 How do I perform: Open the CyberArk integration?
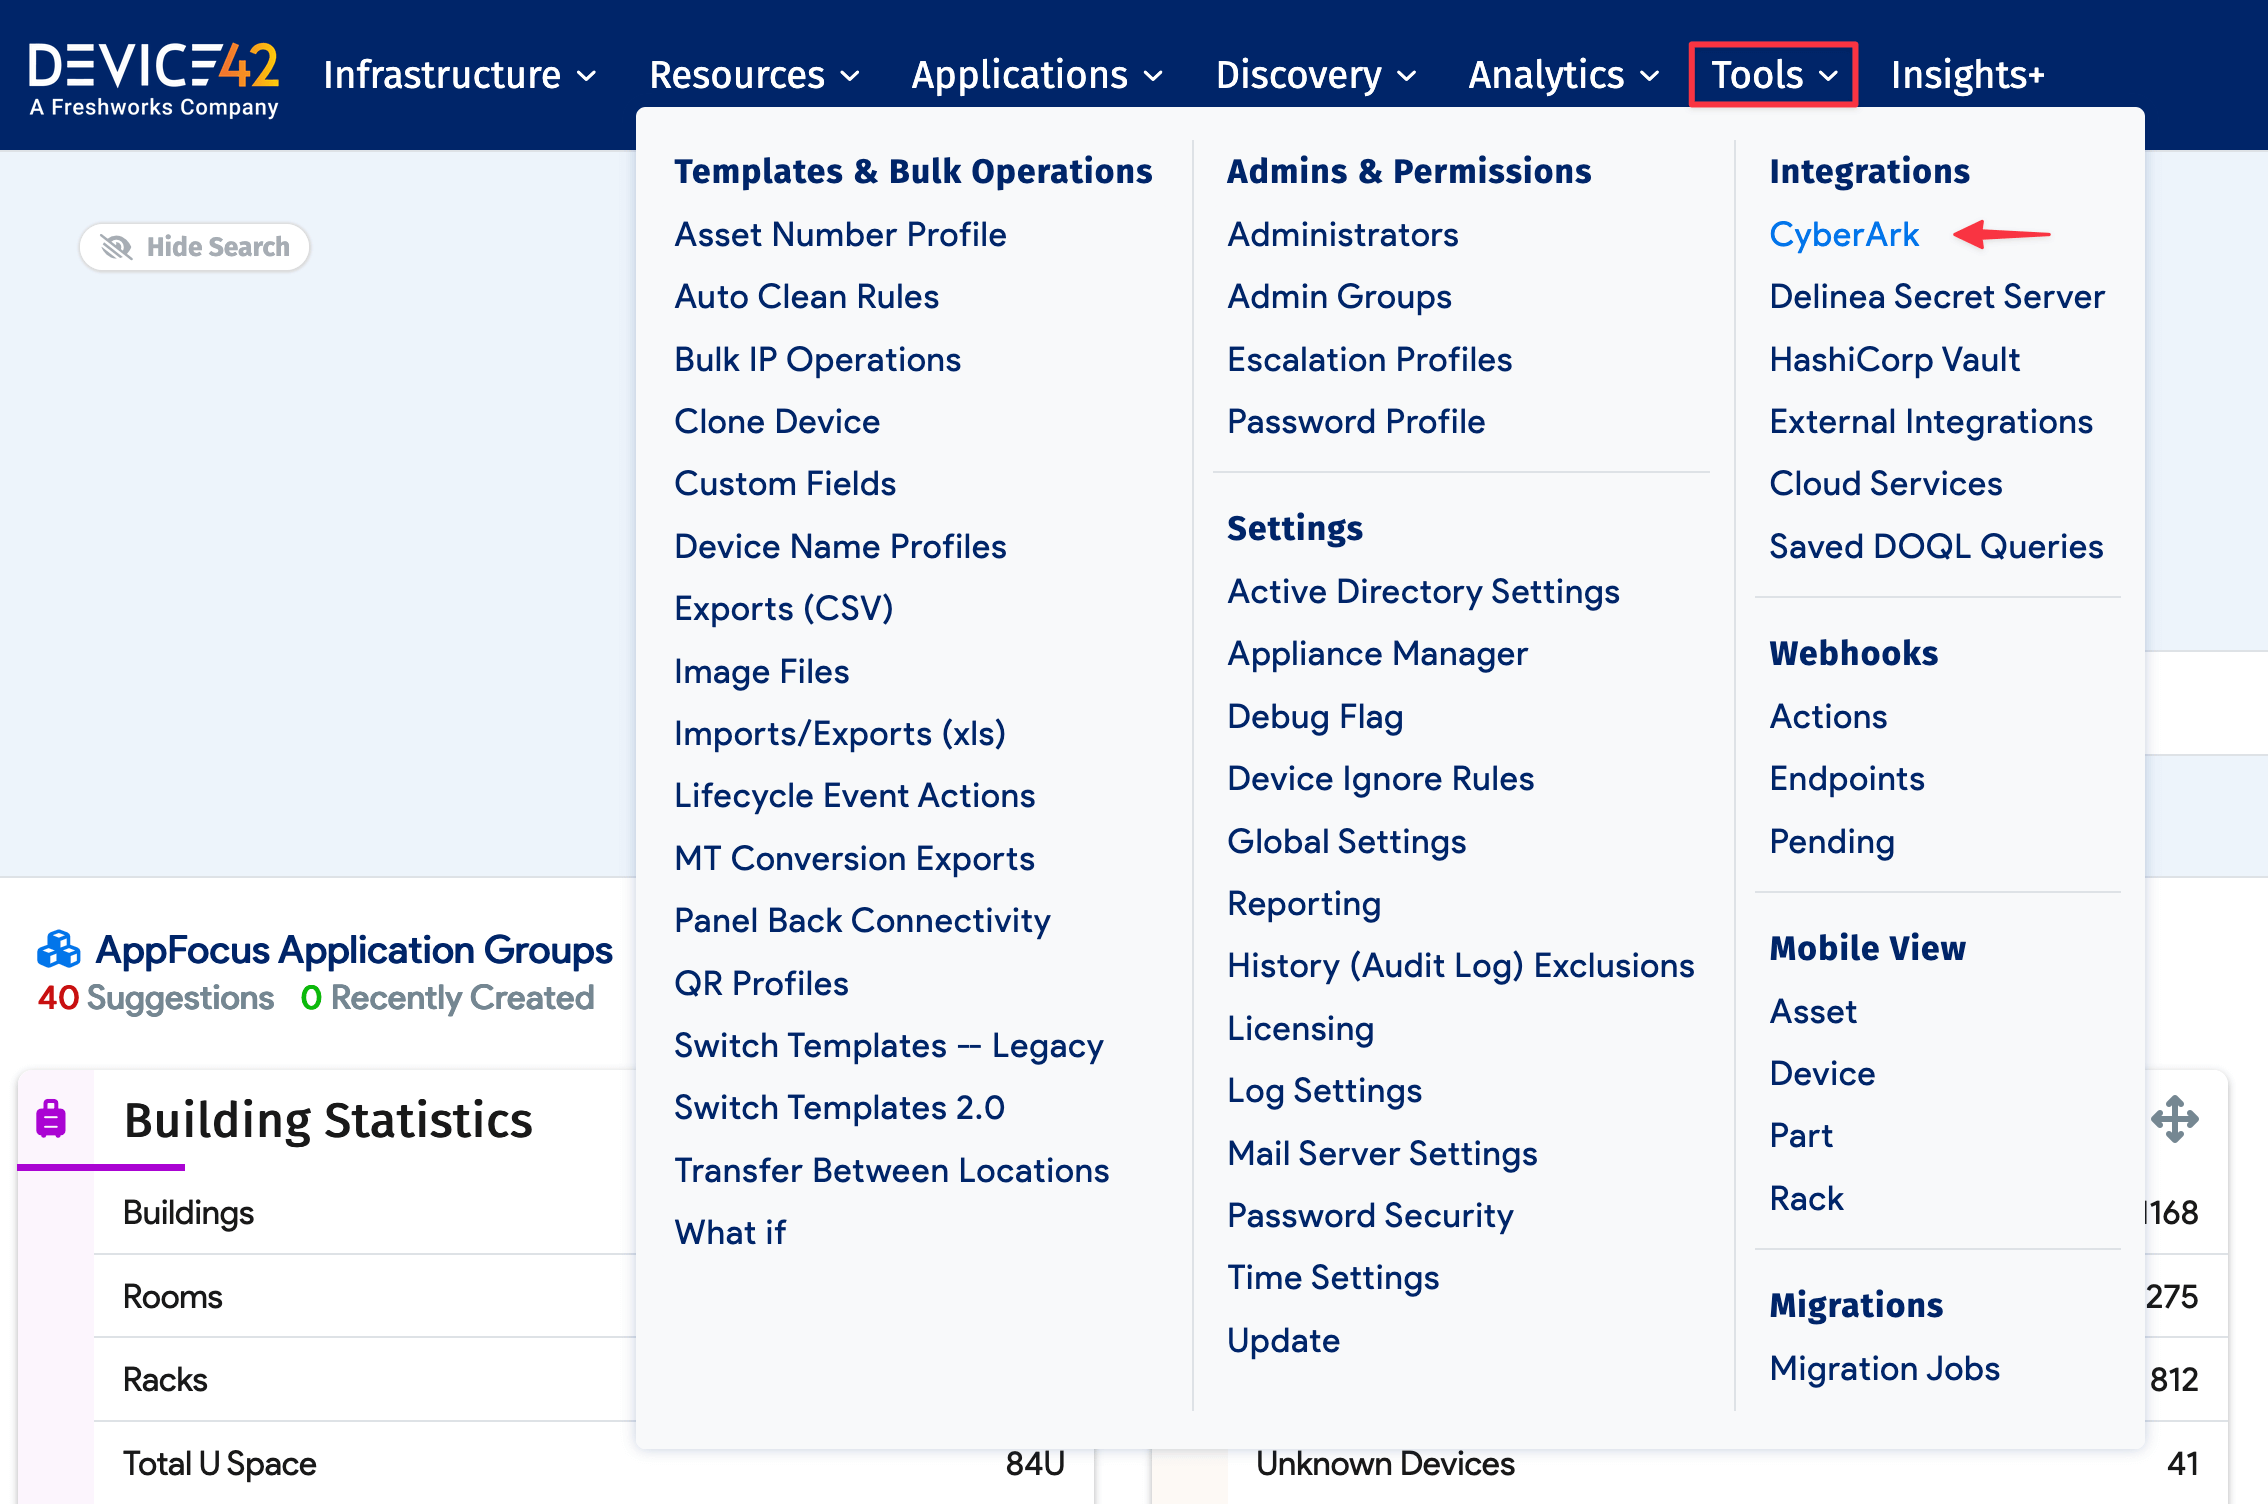tap(1845, 234)
